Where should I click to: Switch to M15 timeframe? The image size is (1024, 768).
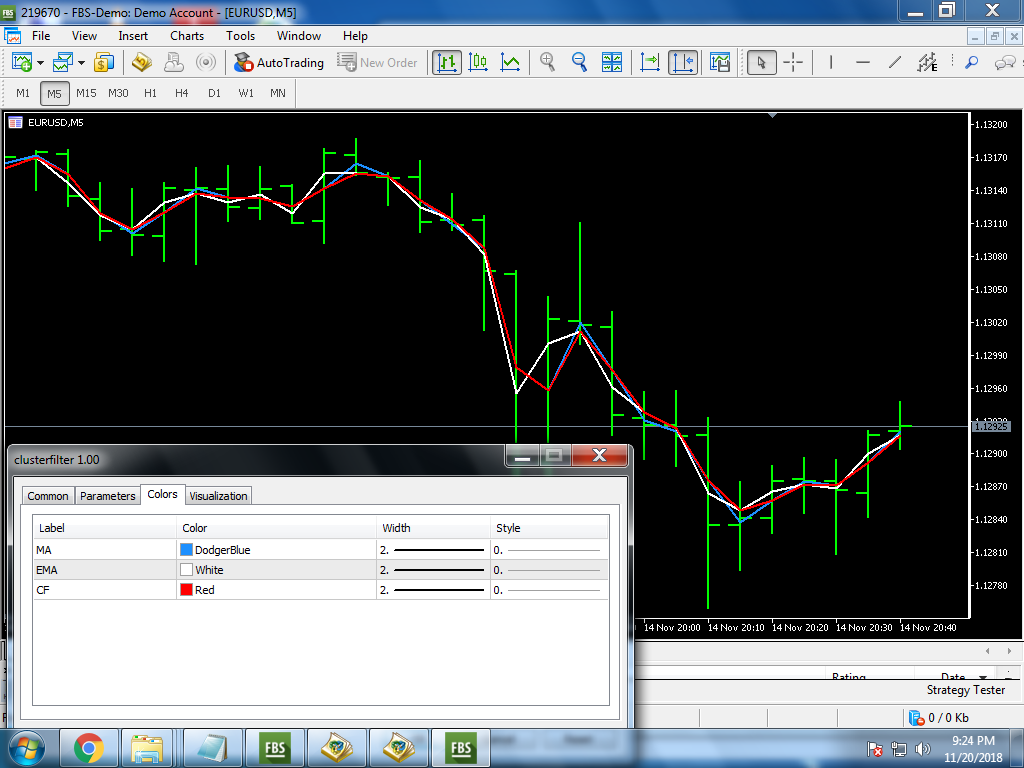[86, 93]
